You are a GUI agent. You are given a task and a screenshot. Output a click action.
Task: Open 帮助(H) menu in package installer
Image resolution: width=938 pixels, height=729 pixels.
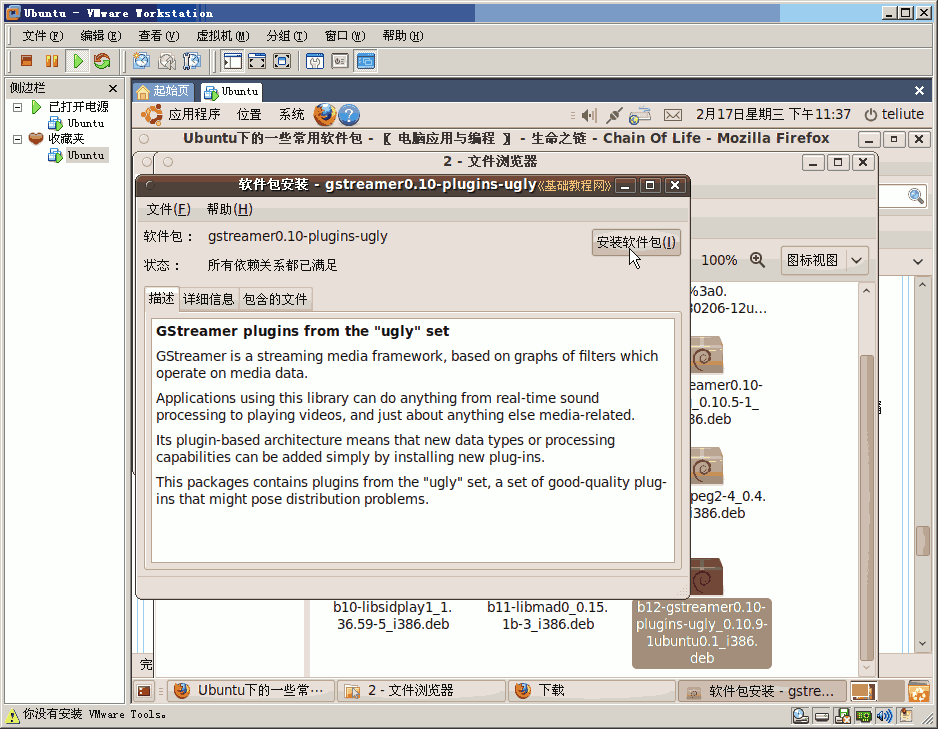point(230,209)
